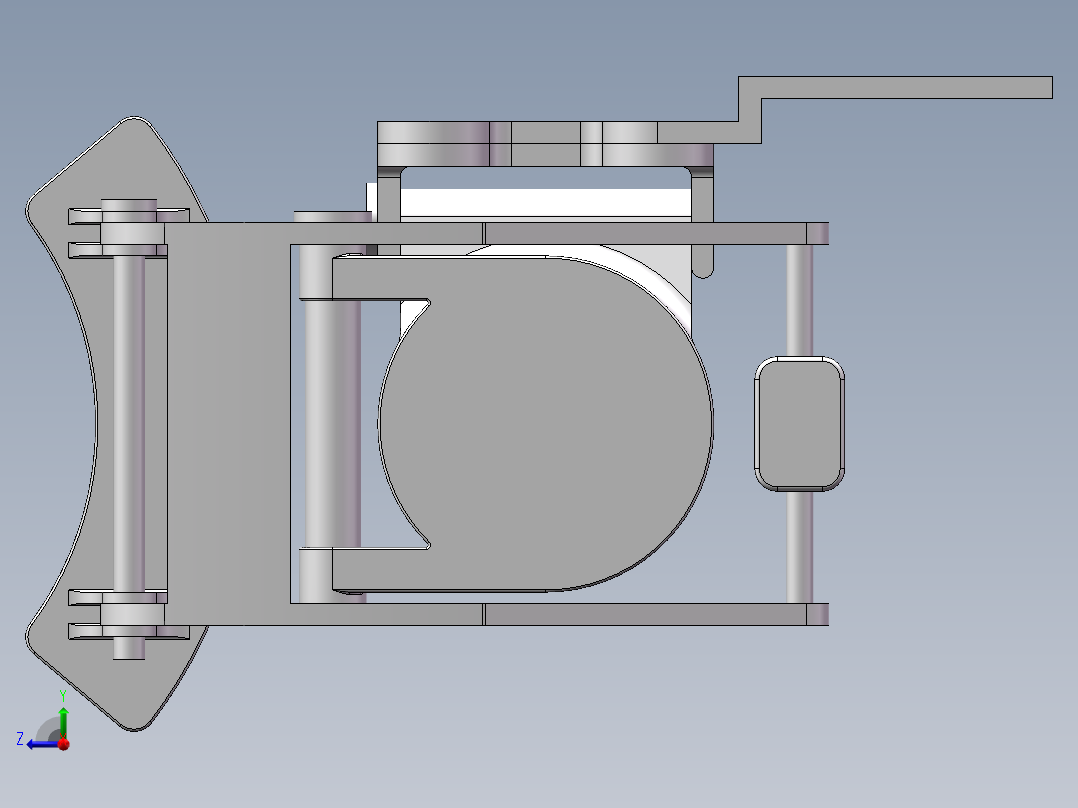1078x808 pixels.
Task: Select the long vertical pin through the left hinge
Action: [x=129, y=423]
